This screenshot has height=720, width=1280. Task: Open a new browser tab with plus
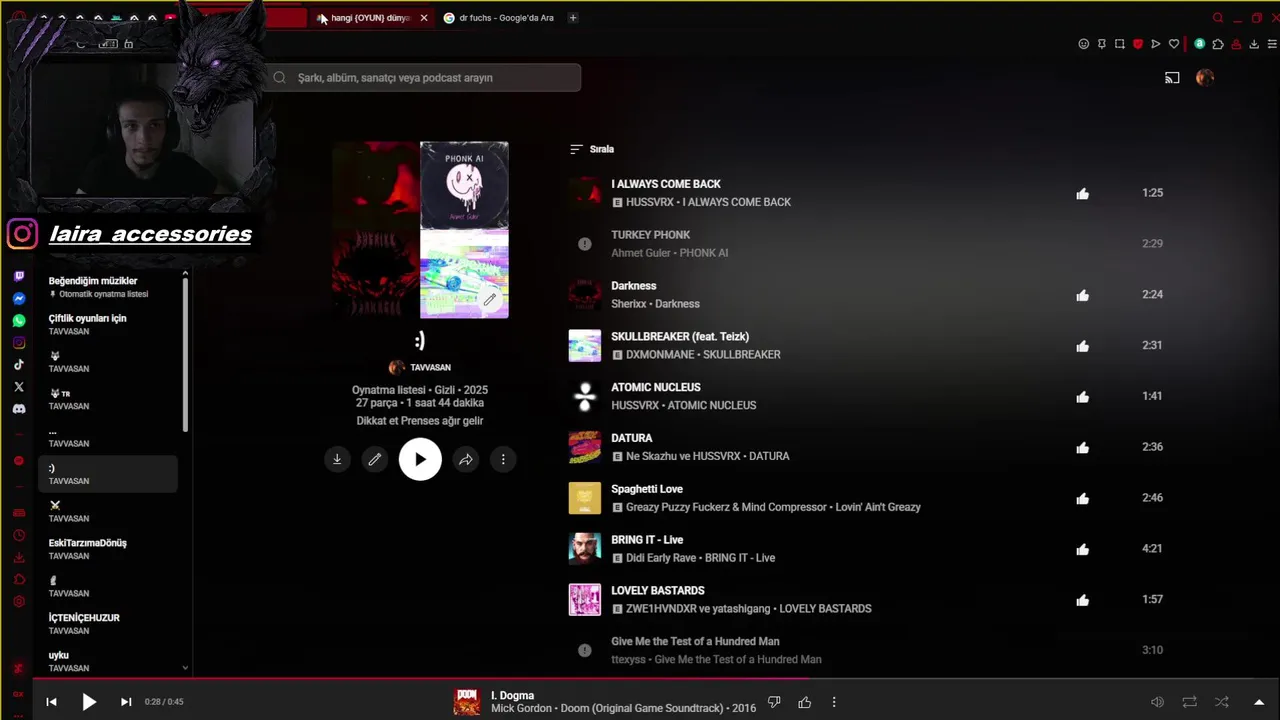573,18
